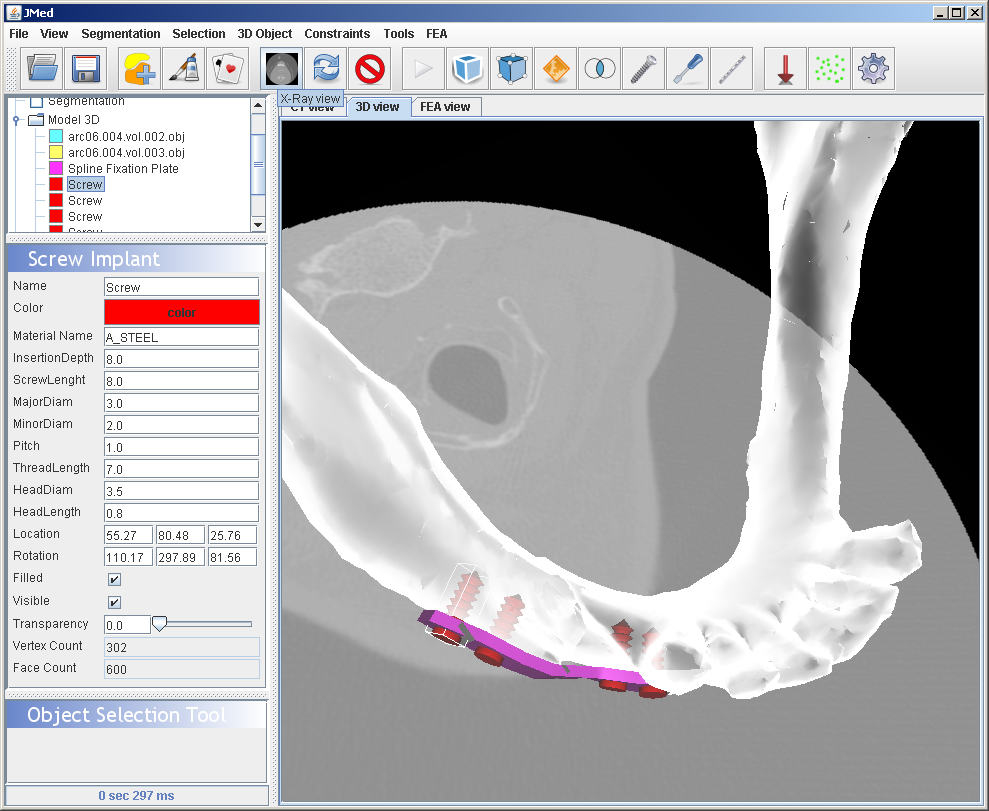
Task: Open the Segmentation menu
Action: [120, 34]
